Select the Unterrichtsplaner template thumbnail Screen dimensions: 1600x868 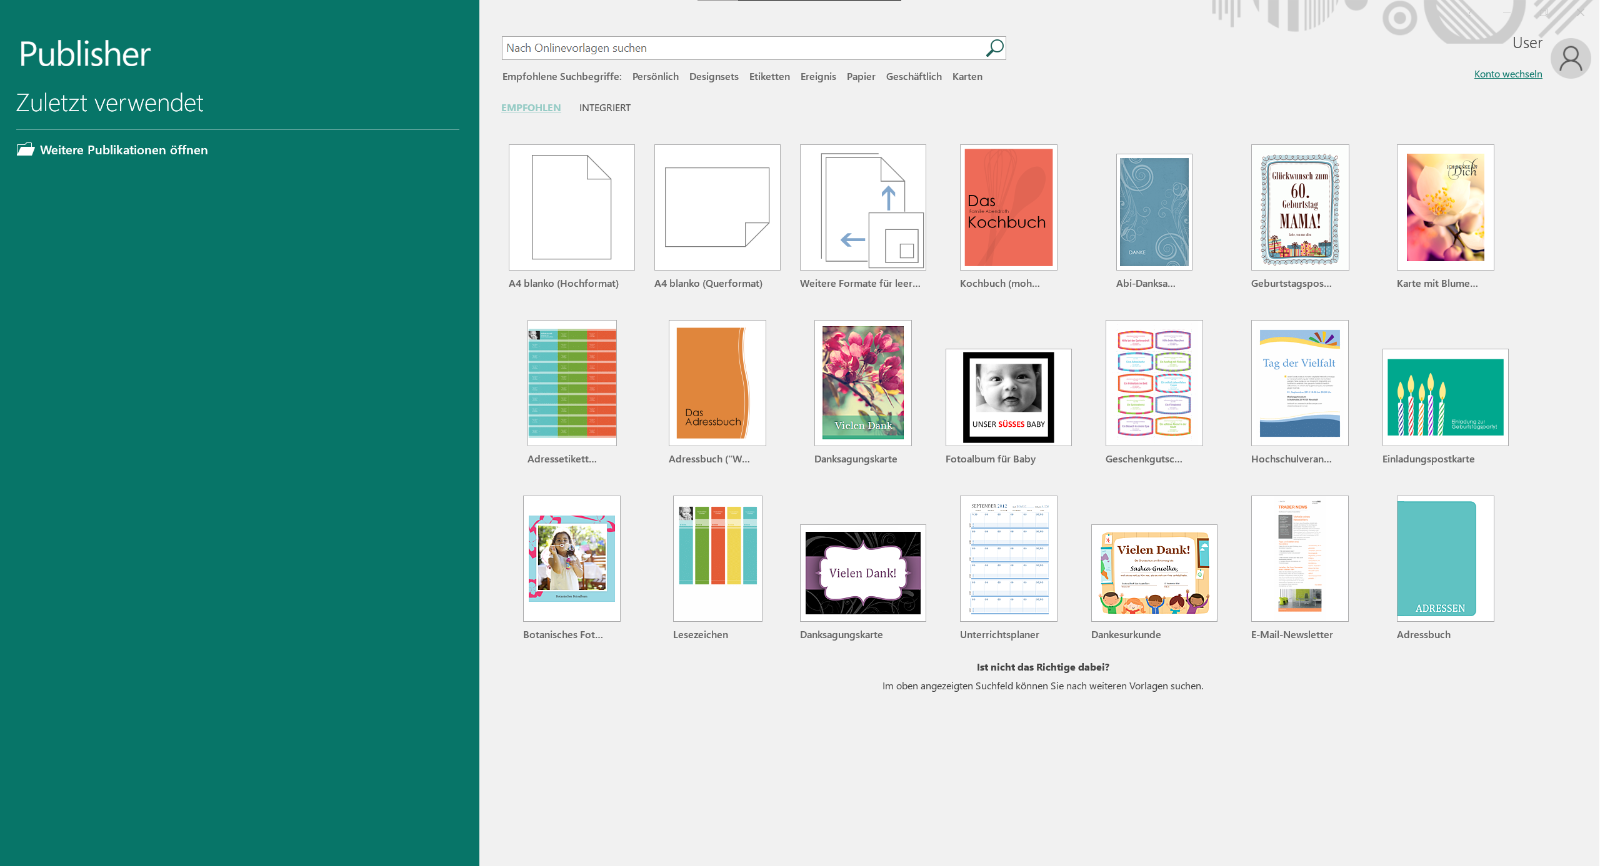click(1009, 559)
